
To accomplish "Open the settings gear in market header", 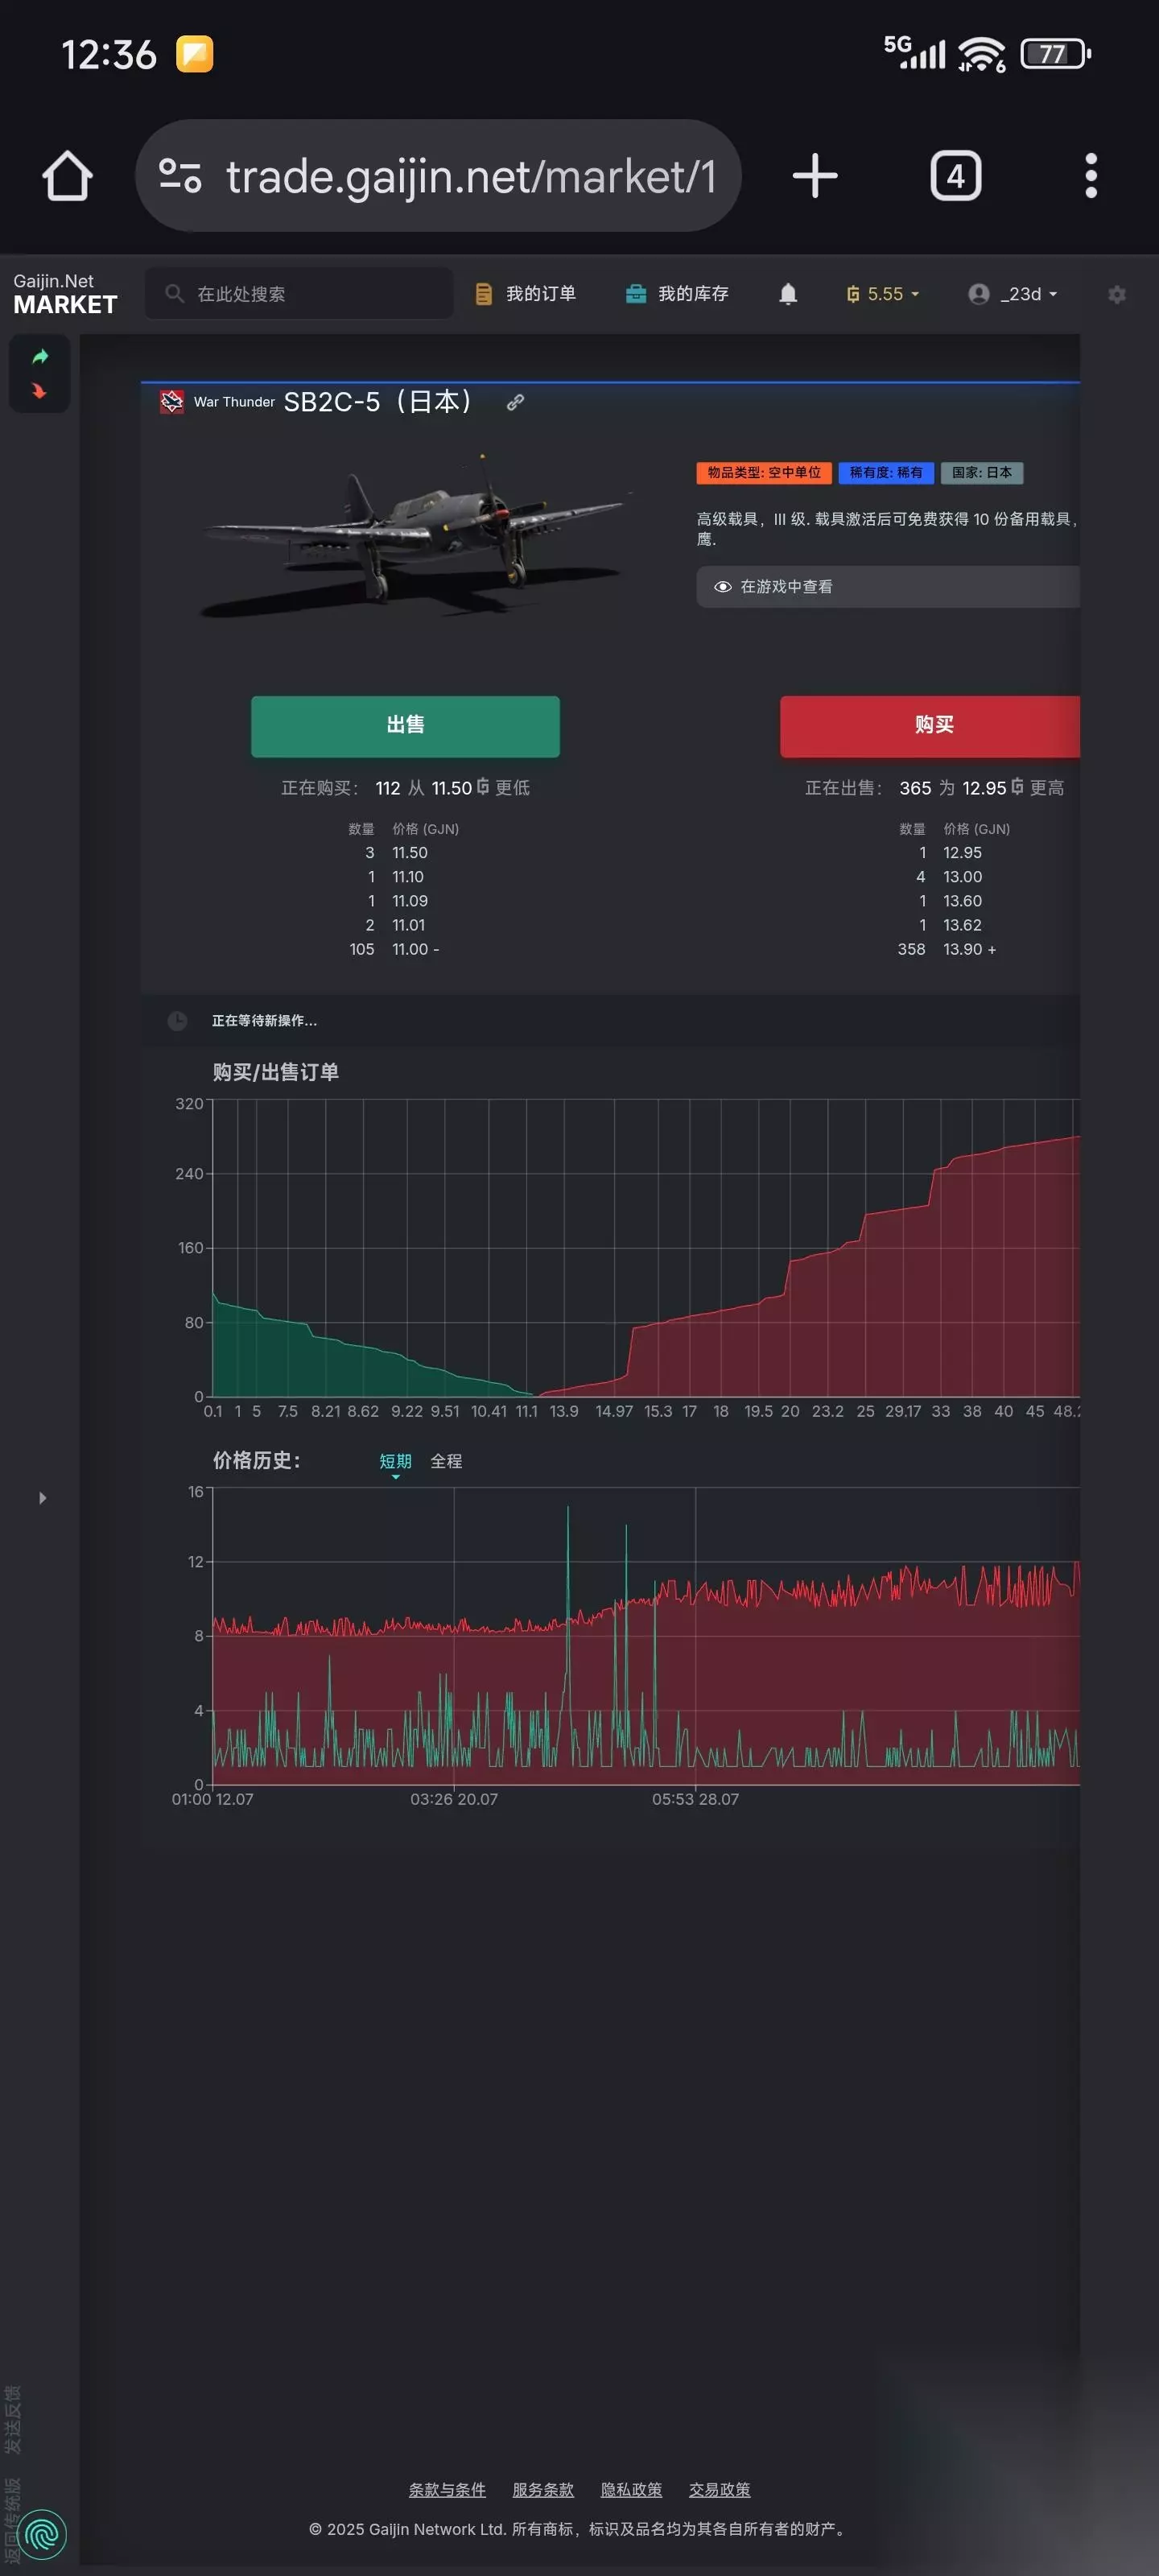I will pyautogui.click(x=1117, y=294).
